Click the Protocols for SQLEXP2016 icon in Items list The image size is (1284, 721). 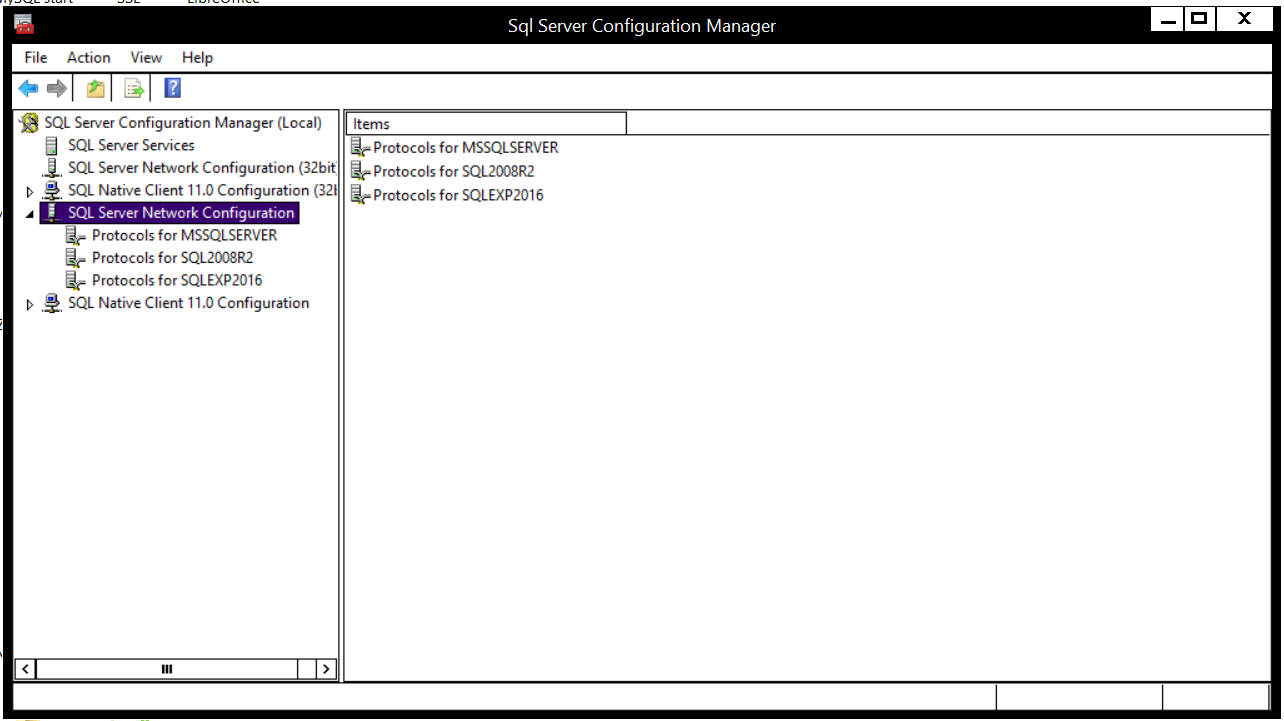[x=360, y=196]
